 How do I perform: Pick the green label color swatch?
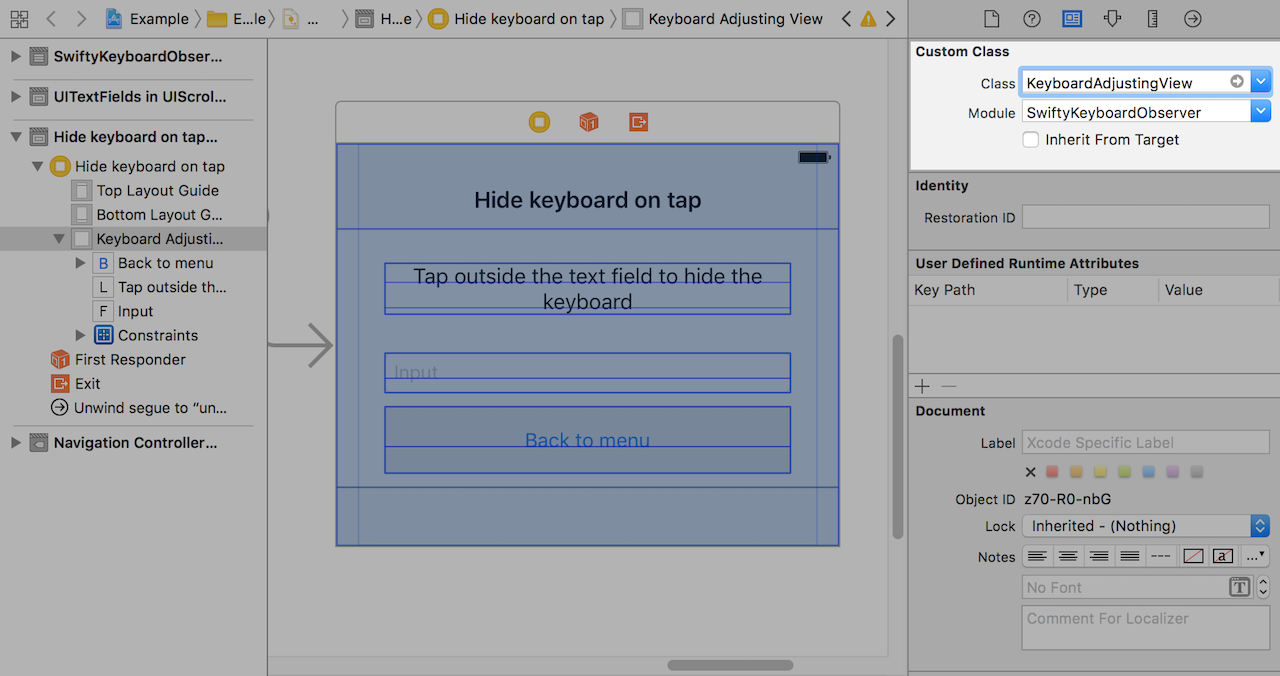pos(1124,472)
